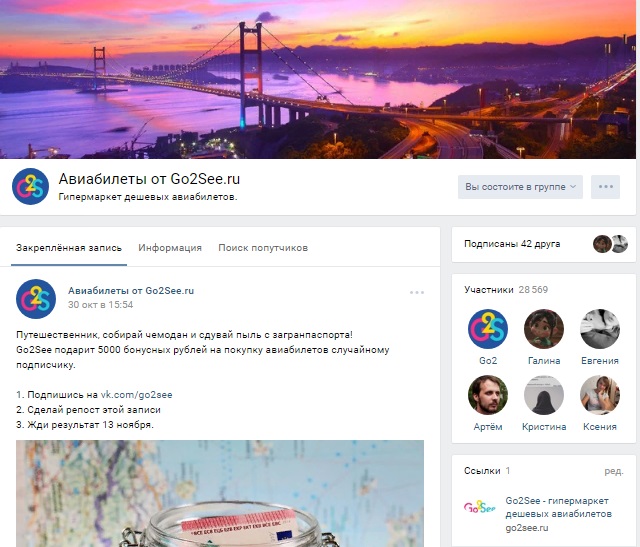Open the pinned post's three-dot options
Viewport: 640px width, 547px height.
[417, 292]
